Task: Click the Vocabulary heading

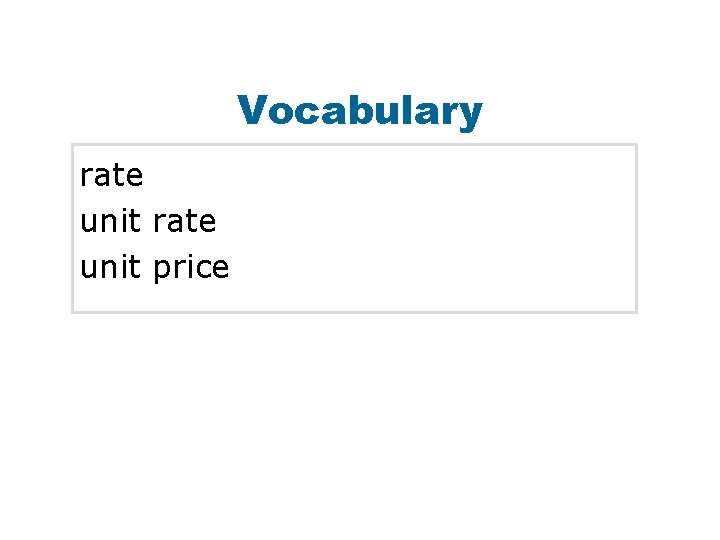Action: (x=360, y=110)
